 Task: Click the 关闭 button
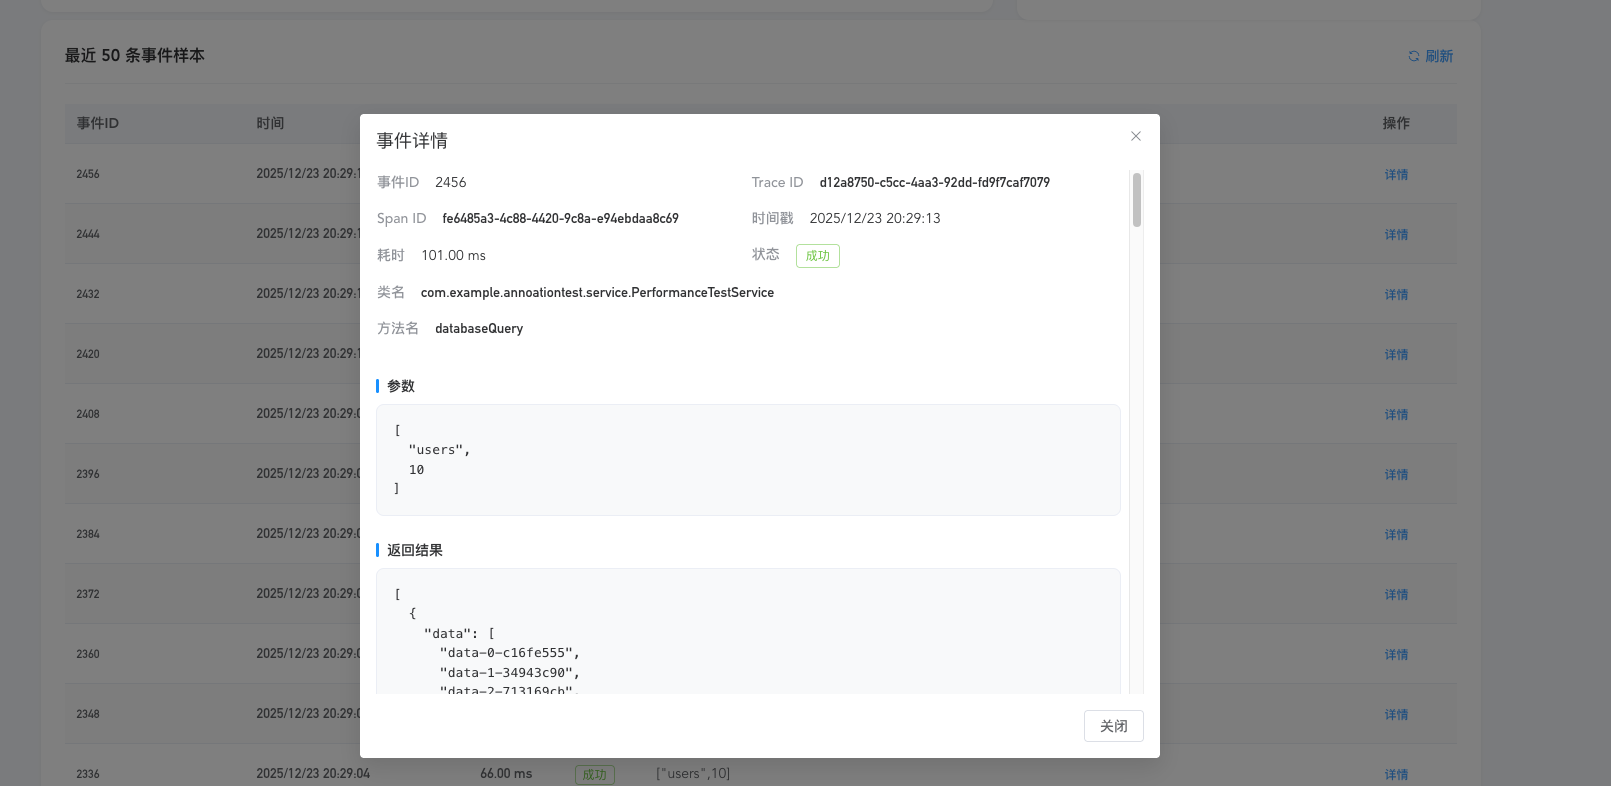click(x=1114, y=726)
